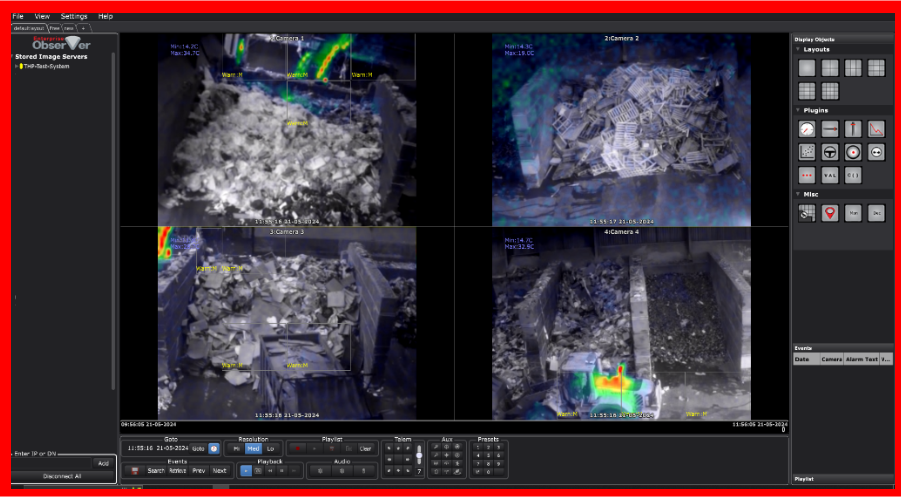Image resolution: width=901 pixels, height=498 pixels.
Task: Add the scatter plot plugin
Action: [x=807, y=152]
